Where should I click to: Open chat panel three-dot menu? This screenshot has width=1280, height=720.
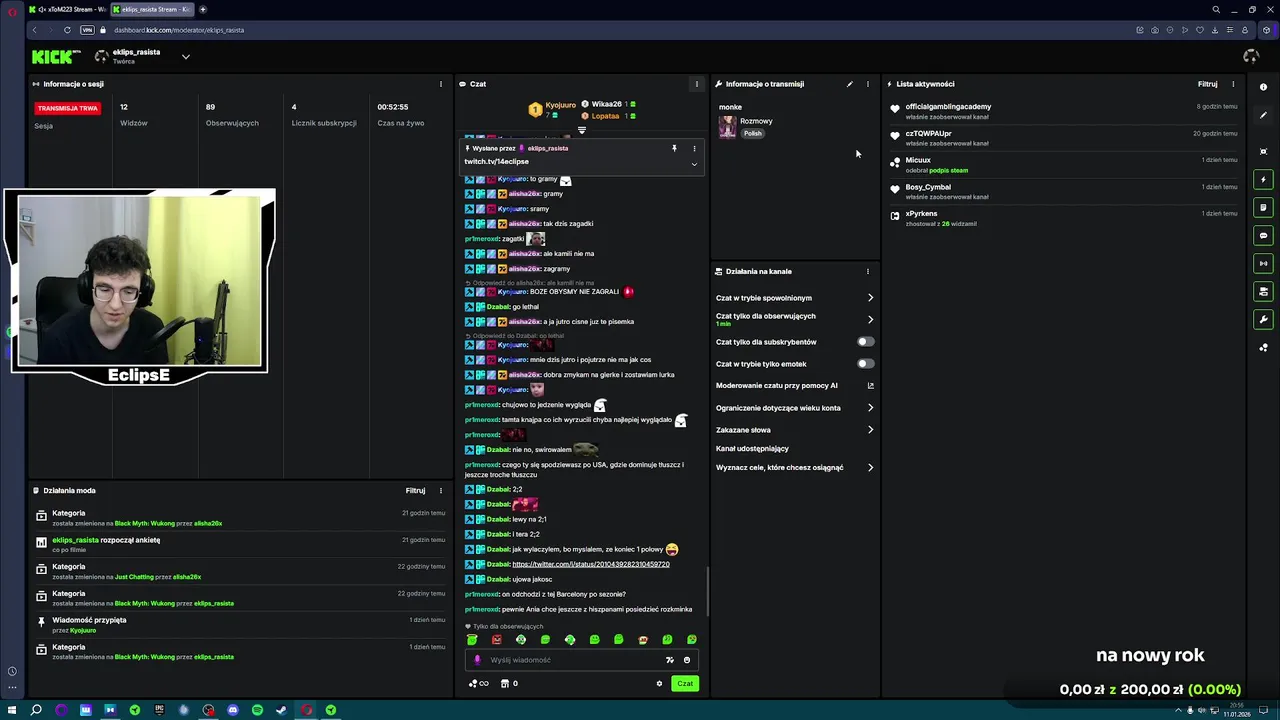[x=697, y=84]
